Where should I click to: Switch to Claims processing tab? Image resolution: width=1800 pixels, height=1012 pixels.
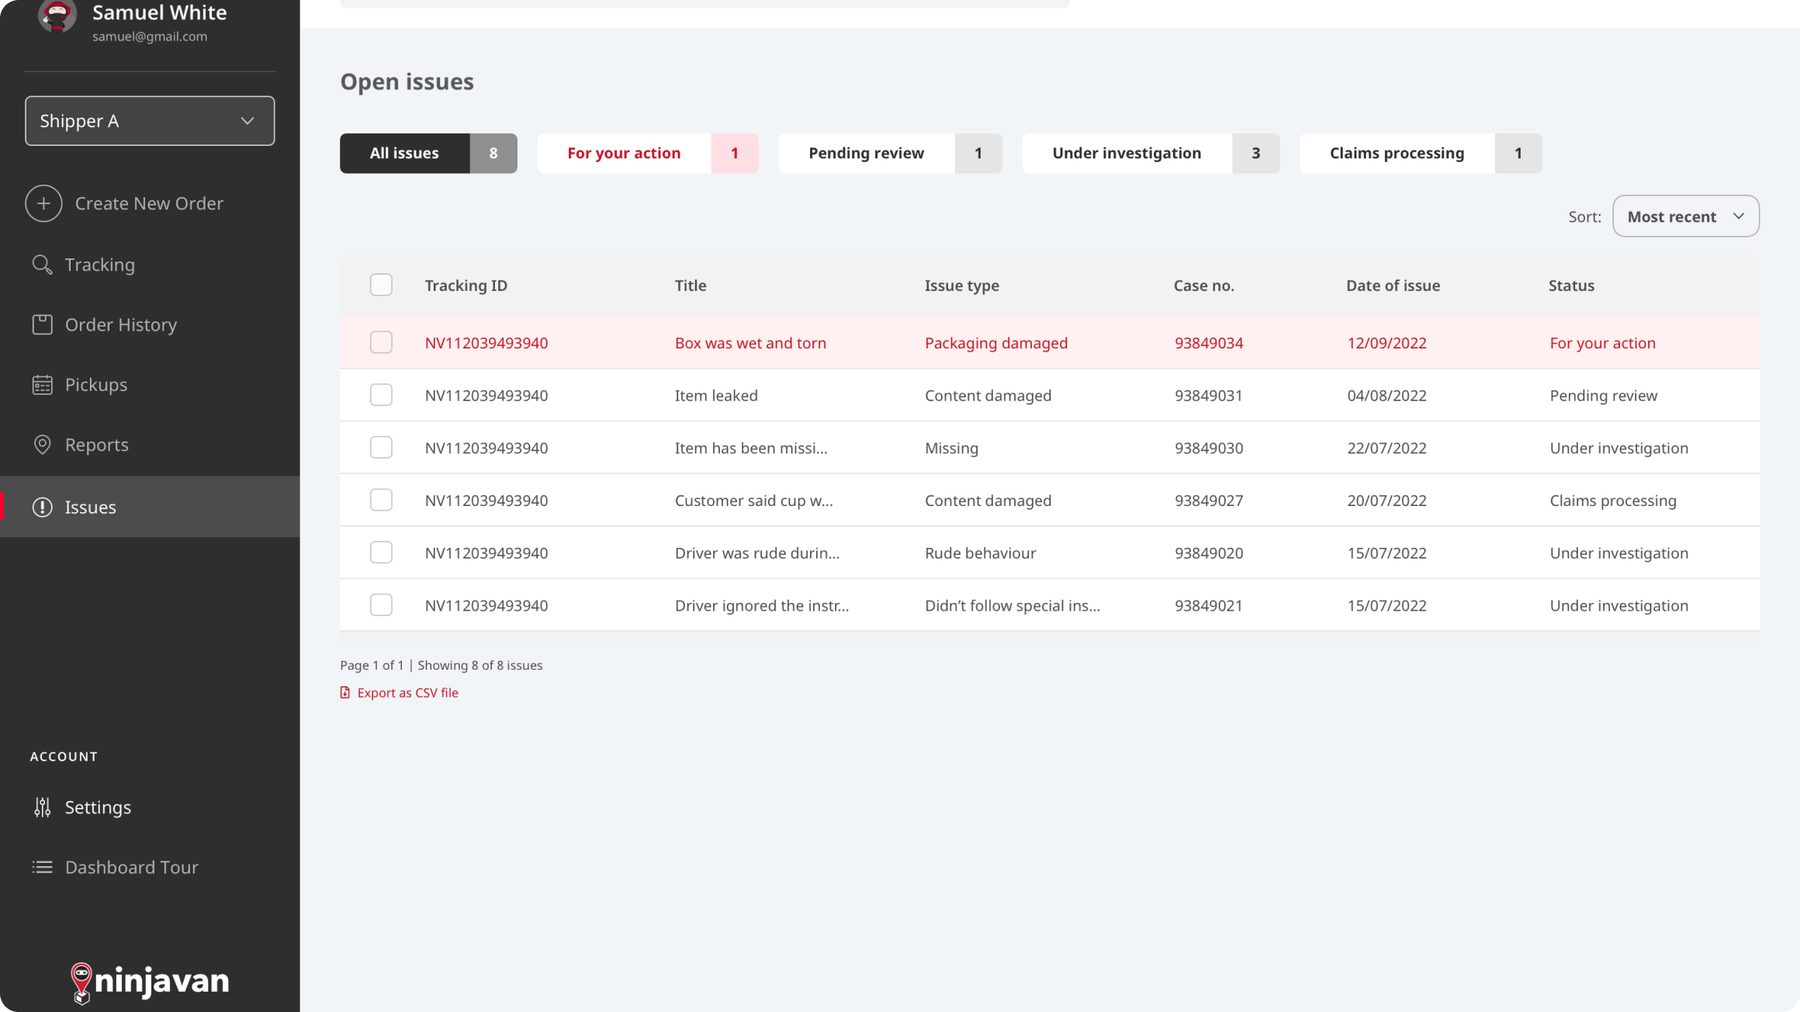pyautogui.click(x=1420, y=153)
